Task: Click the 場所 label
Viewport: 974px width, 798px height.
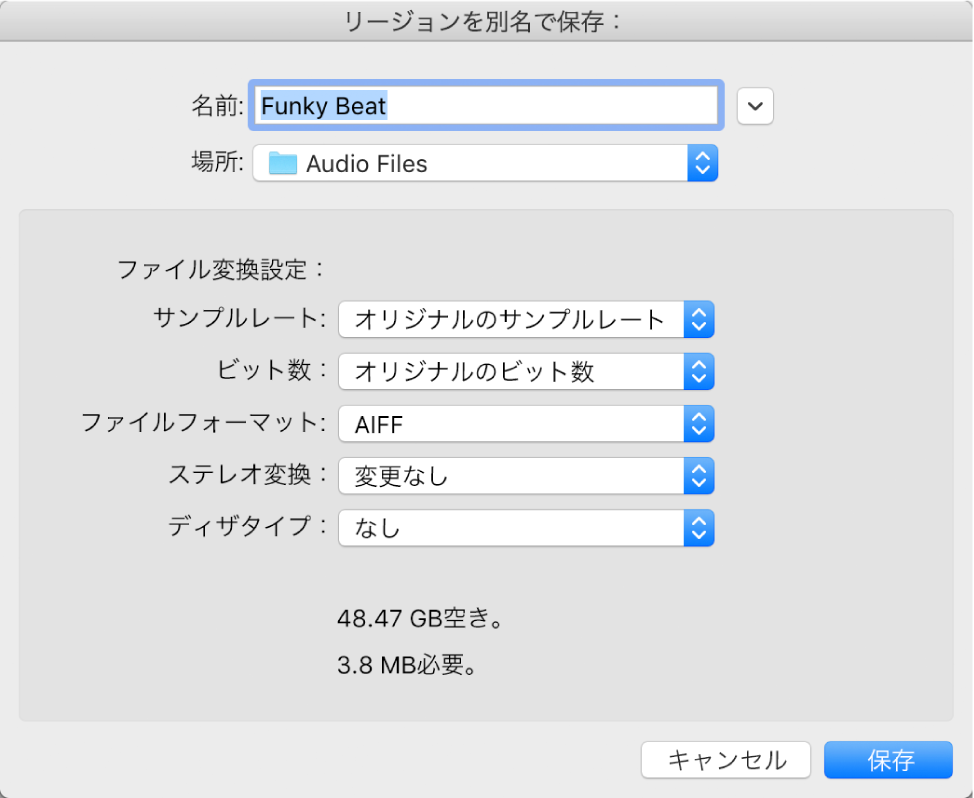Action: point(217,162)
